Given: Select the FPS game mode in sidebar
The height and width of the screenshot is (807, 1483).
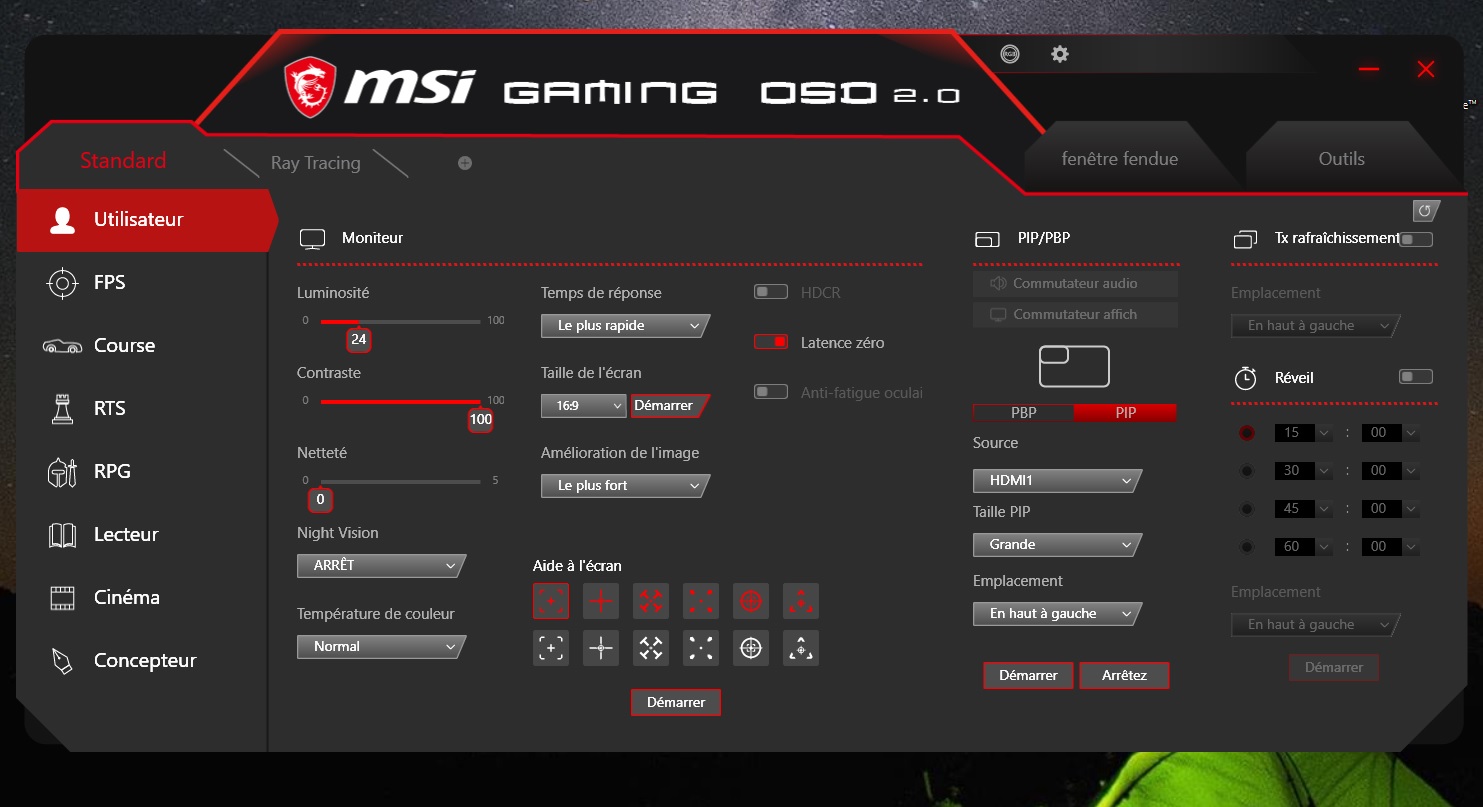Looking at the screenshot, I should tap(110, 282).
